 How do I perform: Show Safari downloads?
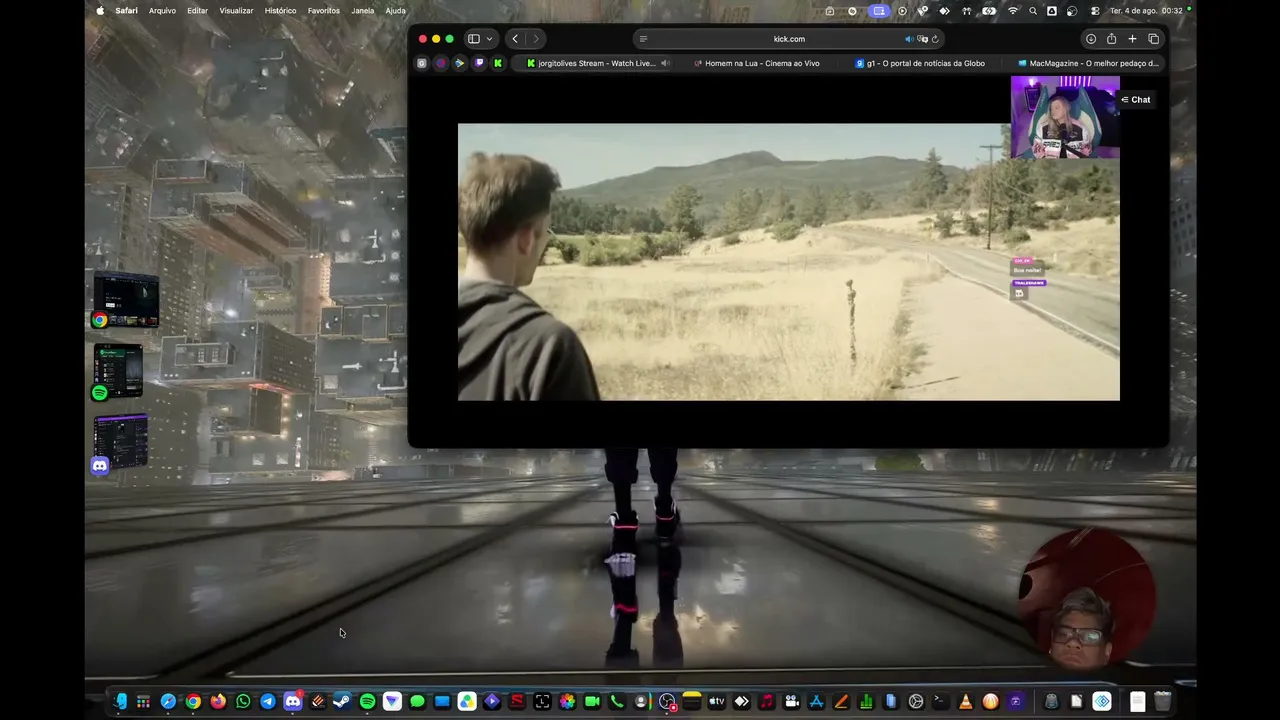click(1091, 39)
